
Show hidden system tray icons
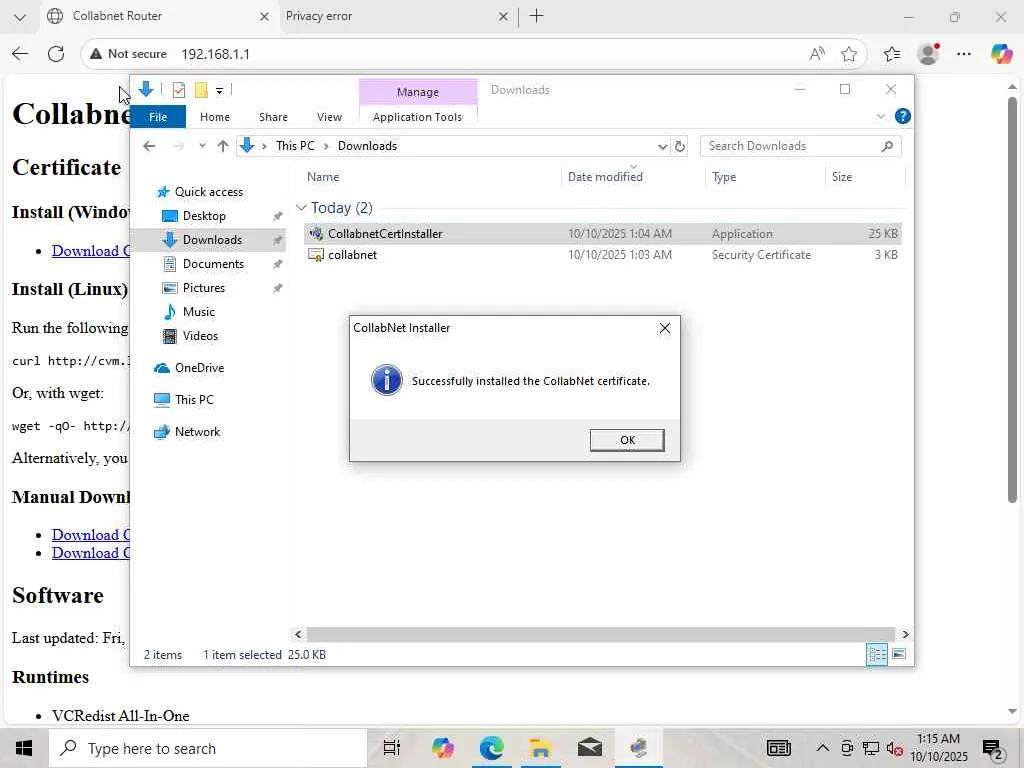click(823, 748)
